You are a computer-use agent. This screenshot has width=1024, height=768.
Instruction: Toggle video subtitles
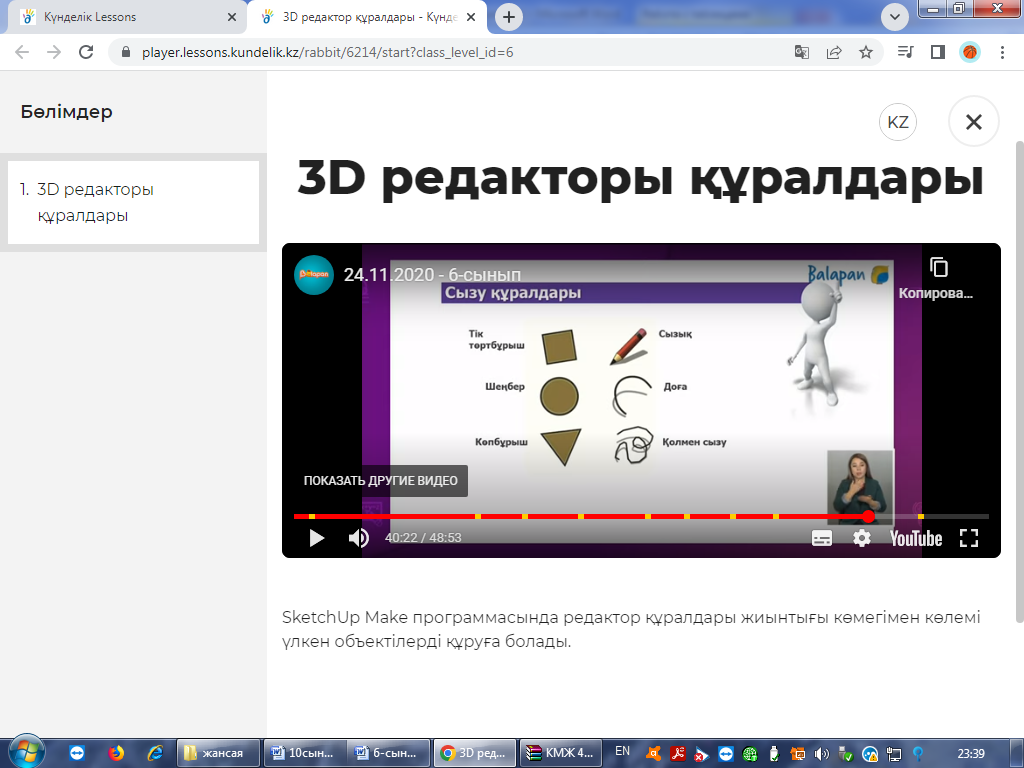point(822,538)
